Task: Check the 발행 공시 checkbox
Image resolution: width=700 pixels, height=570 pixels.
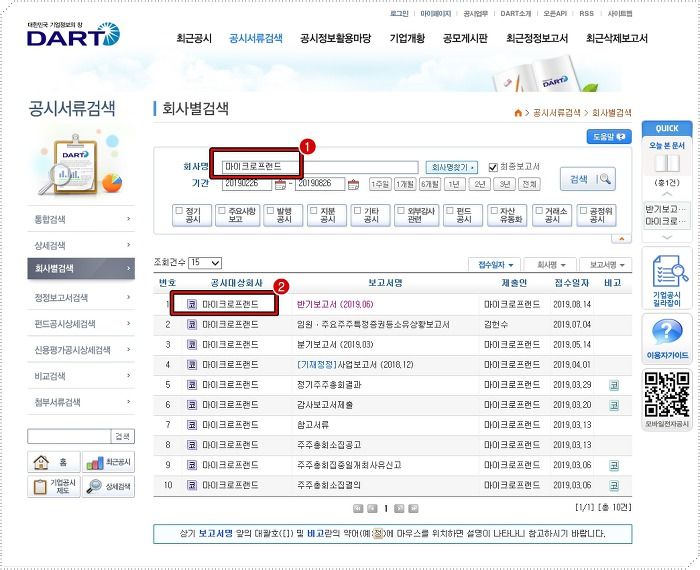Action: pos(270,211)
